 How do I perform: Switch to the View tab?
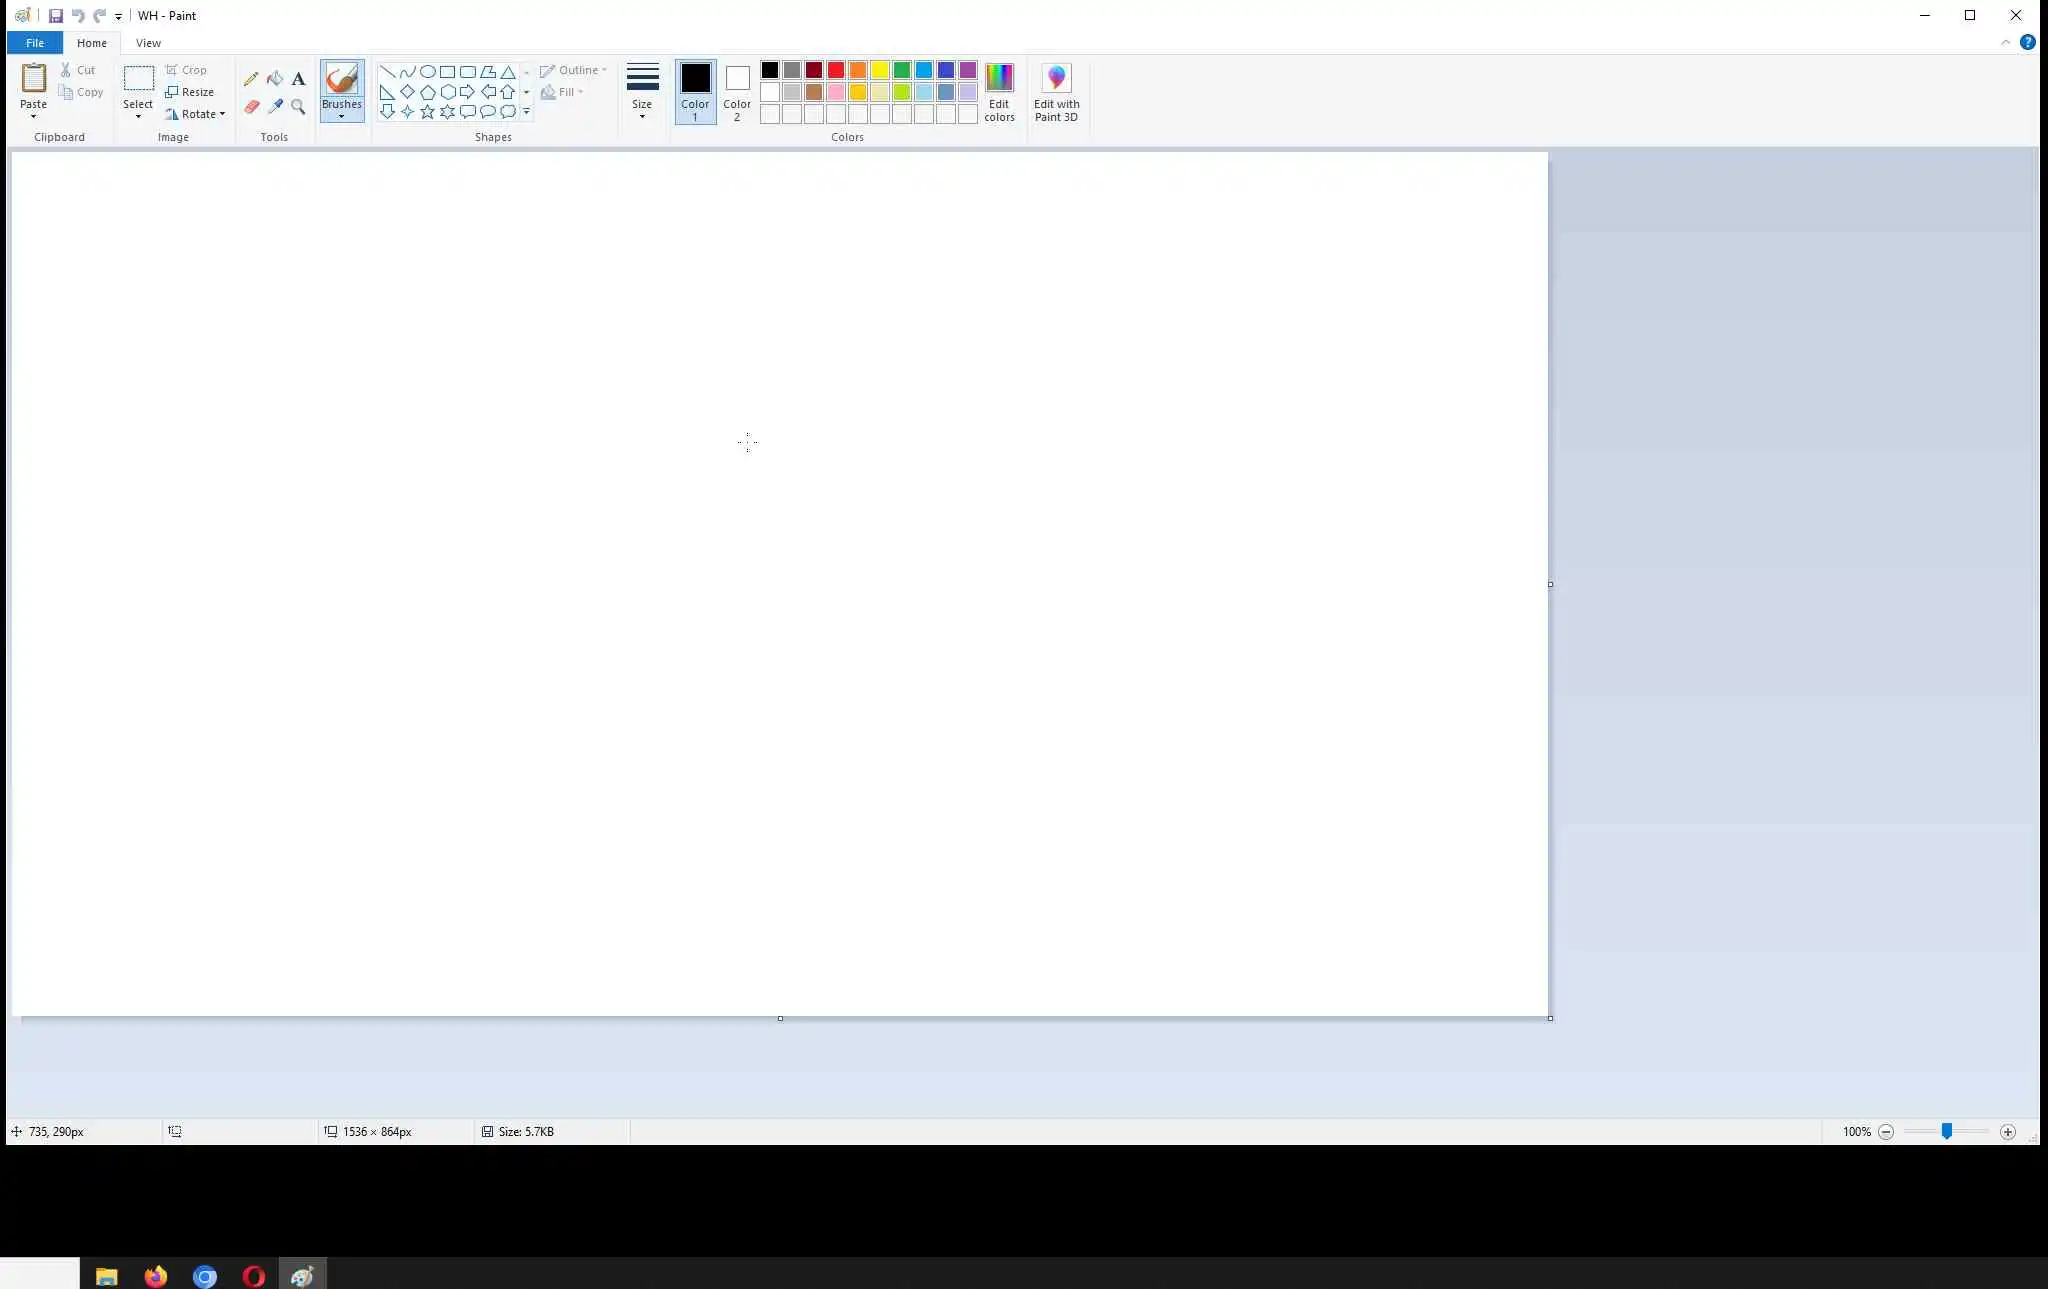click(x=148, y=43)
